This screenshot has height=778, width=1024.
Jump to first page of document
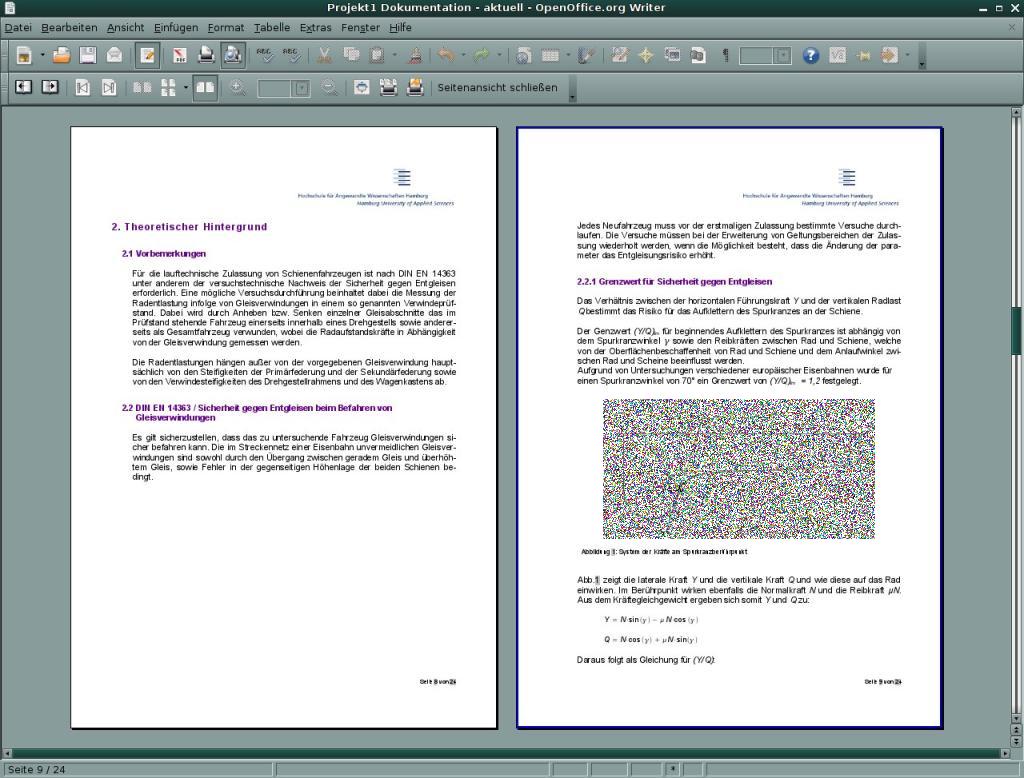82,88
